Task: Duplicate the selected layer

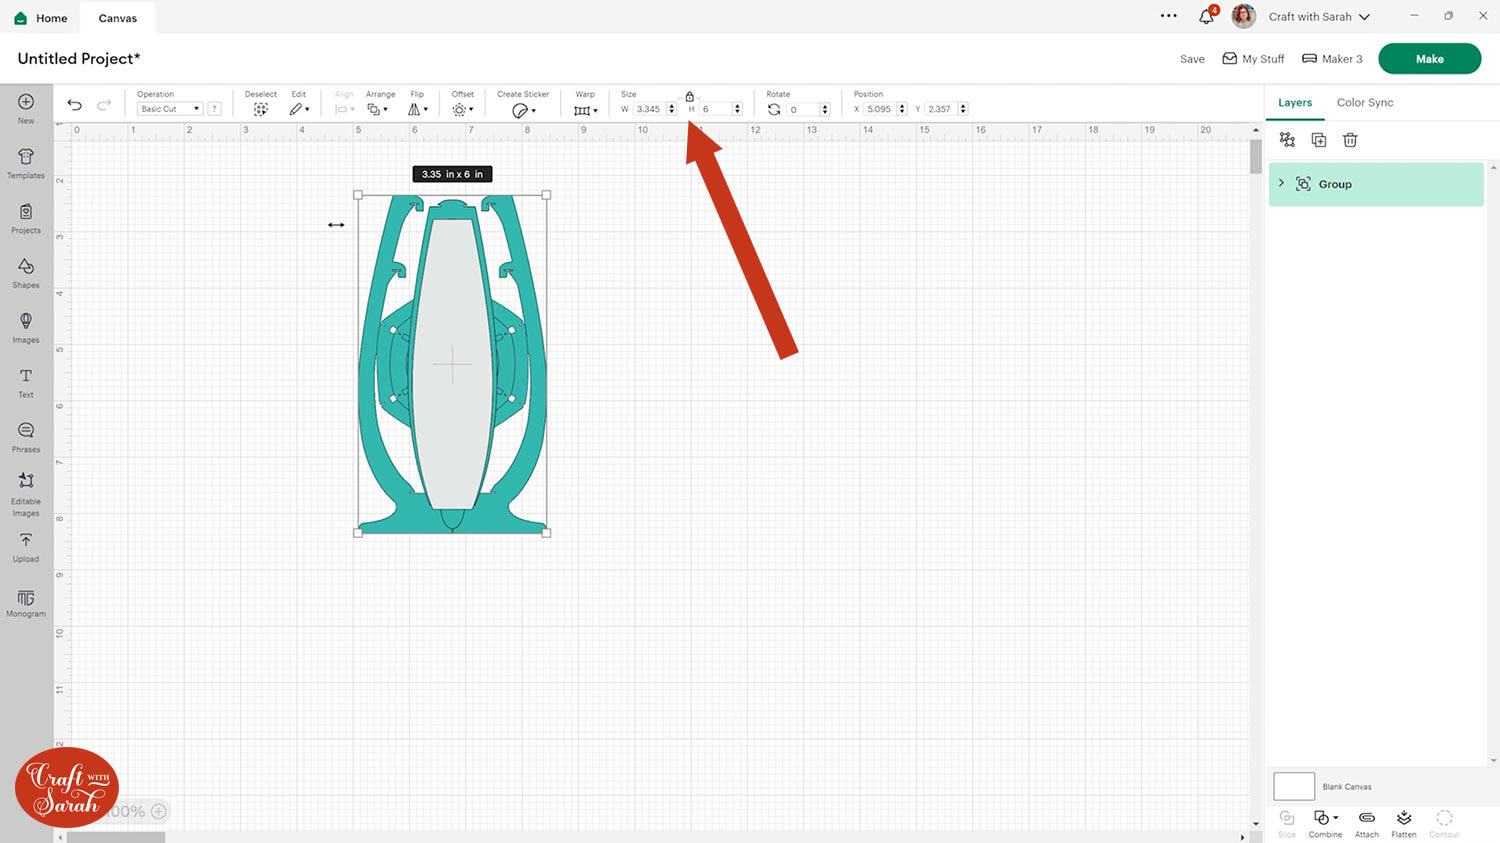Action: [x=1319, y=140]
